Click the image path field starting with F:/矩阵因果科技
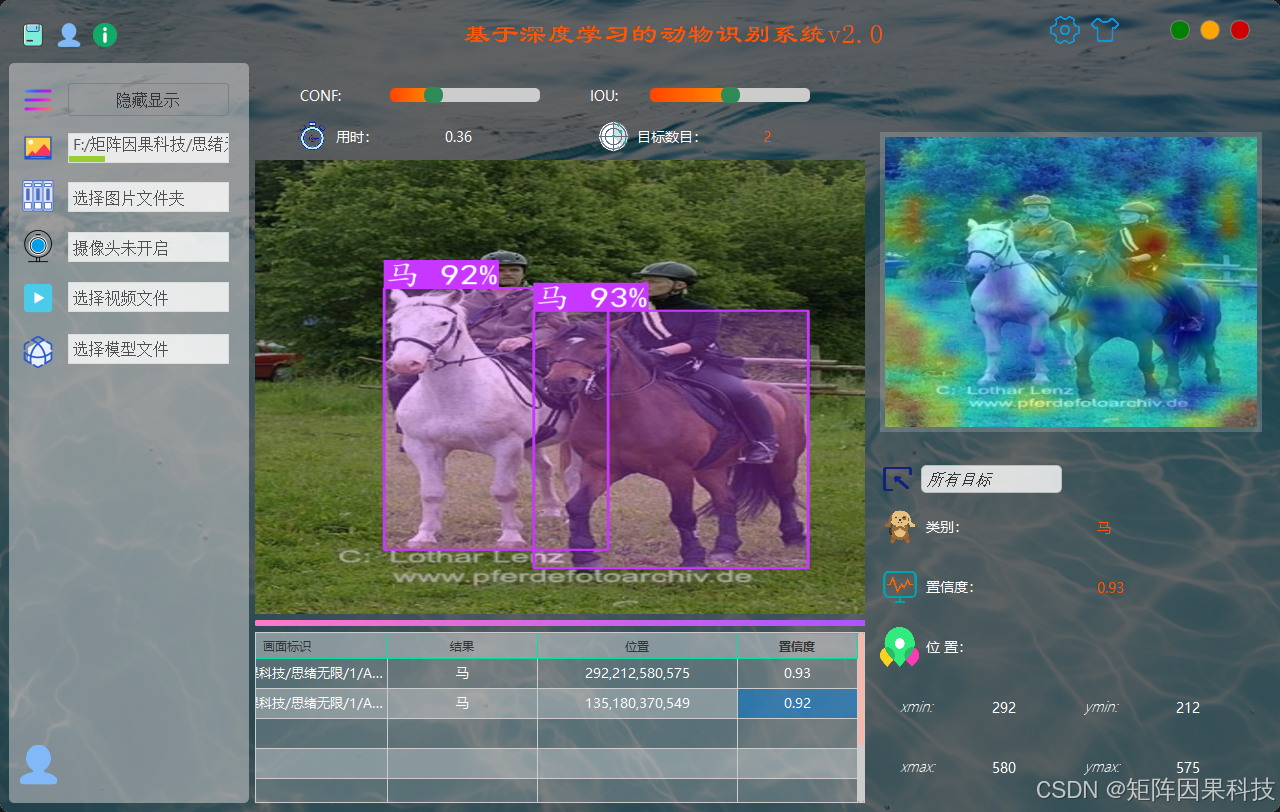The height and width of the screenshot is (812, 1280). point(148,147)
